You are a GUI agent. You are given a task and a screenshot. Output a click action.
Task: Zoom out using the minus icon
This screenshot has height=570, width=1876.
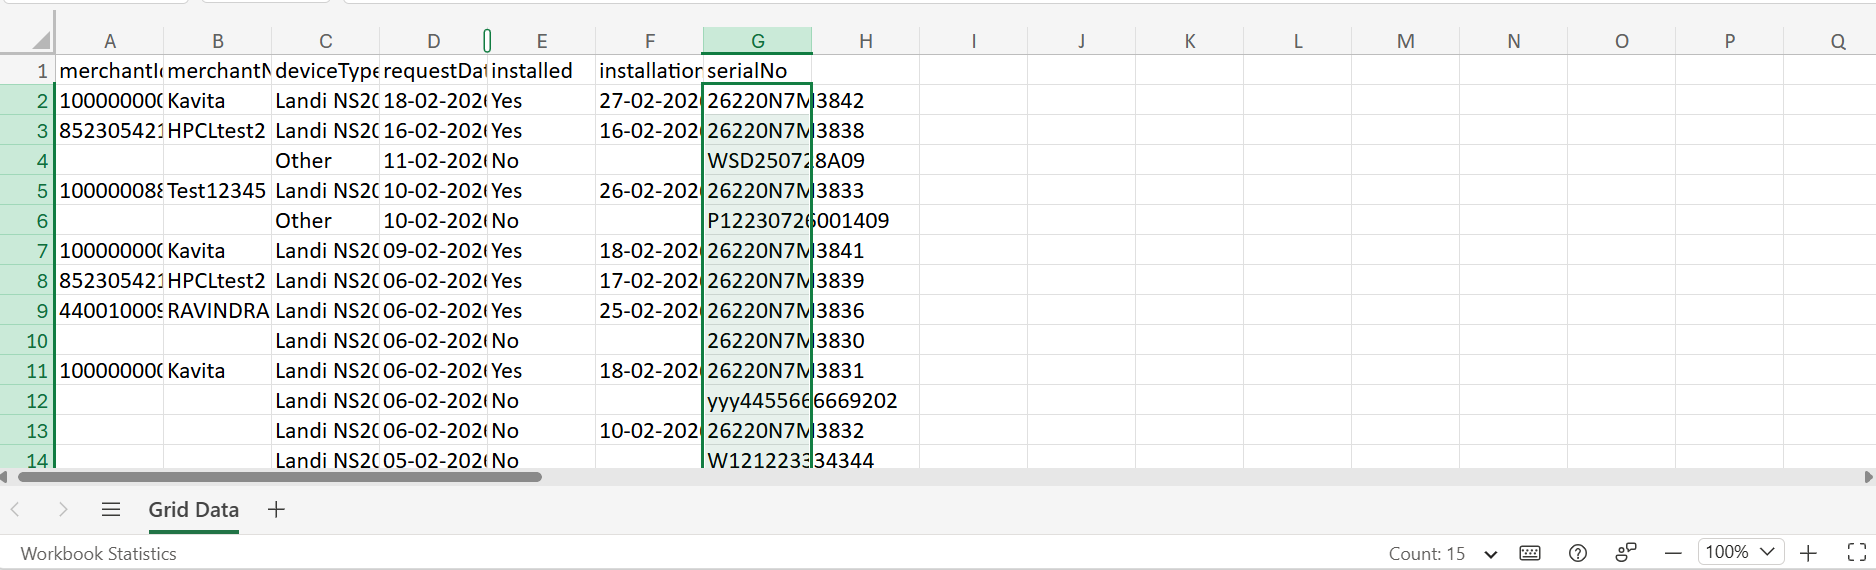tap(1673, 553)
